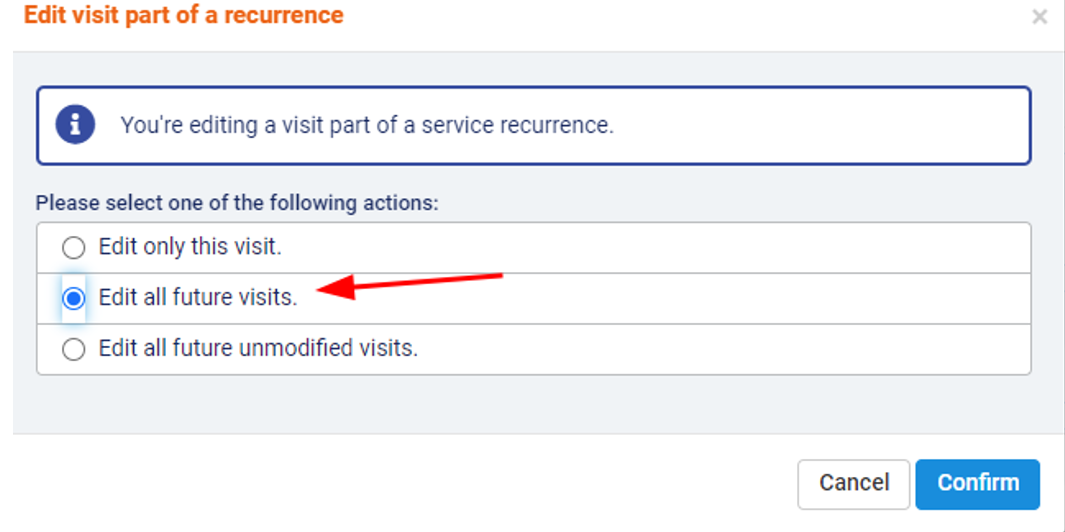Click the blue info icon in the banner

pos(75,125)
